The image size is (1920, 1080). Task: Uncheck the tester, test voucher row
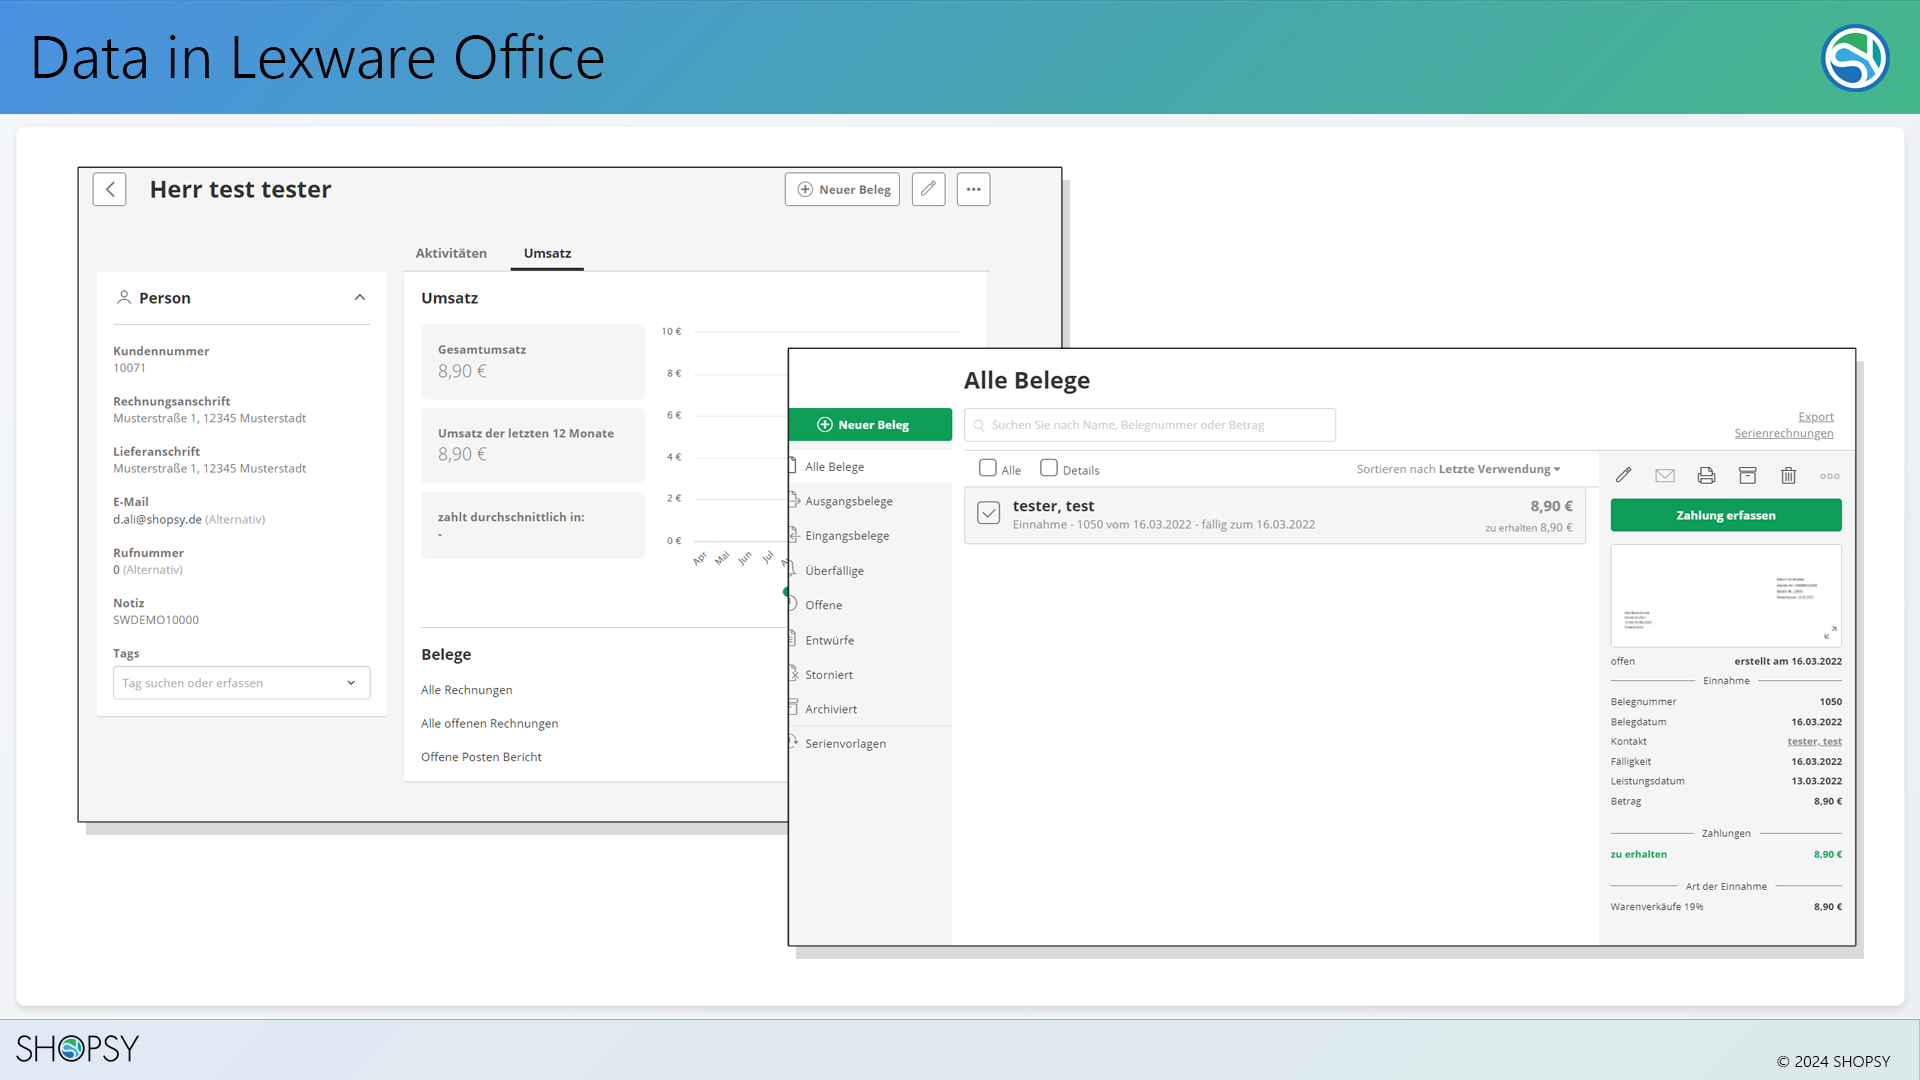988,513
